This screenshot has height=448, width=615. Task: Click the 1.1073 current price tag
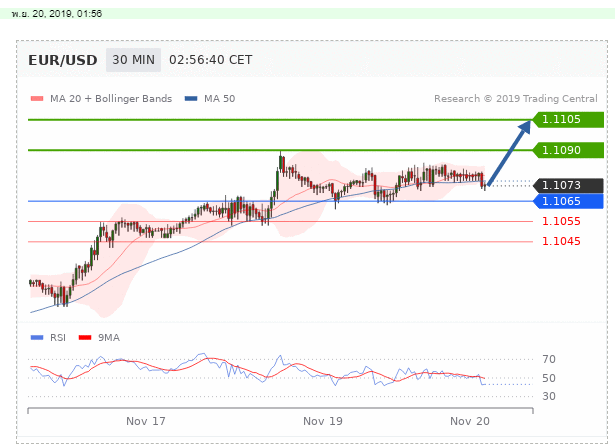pos(568,185)
